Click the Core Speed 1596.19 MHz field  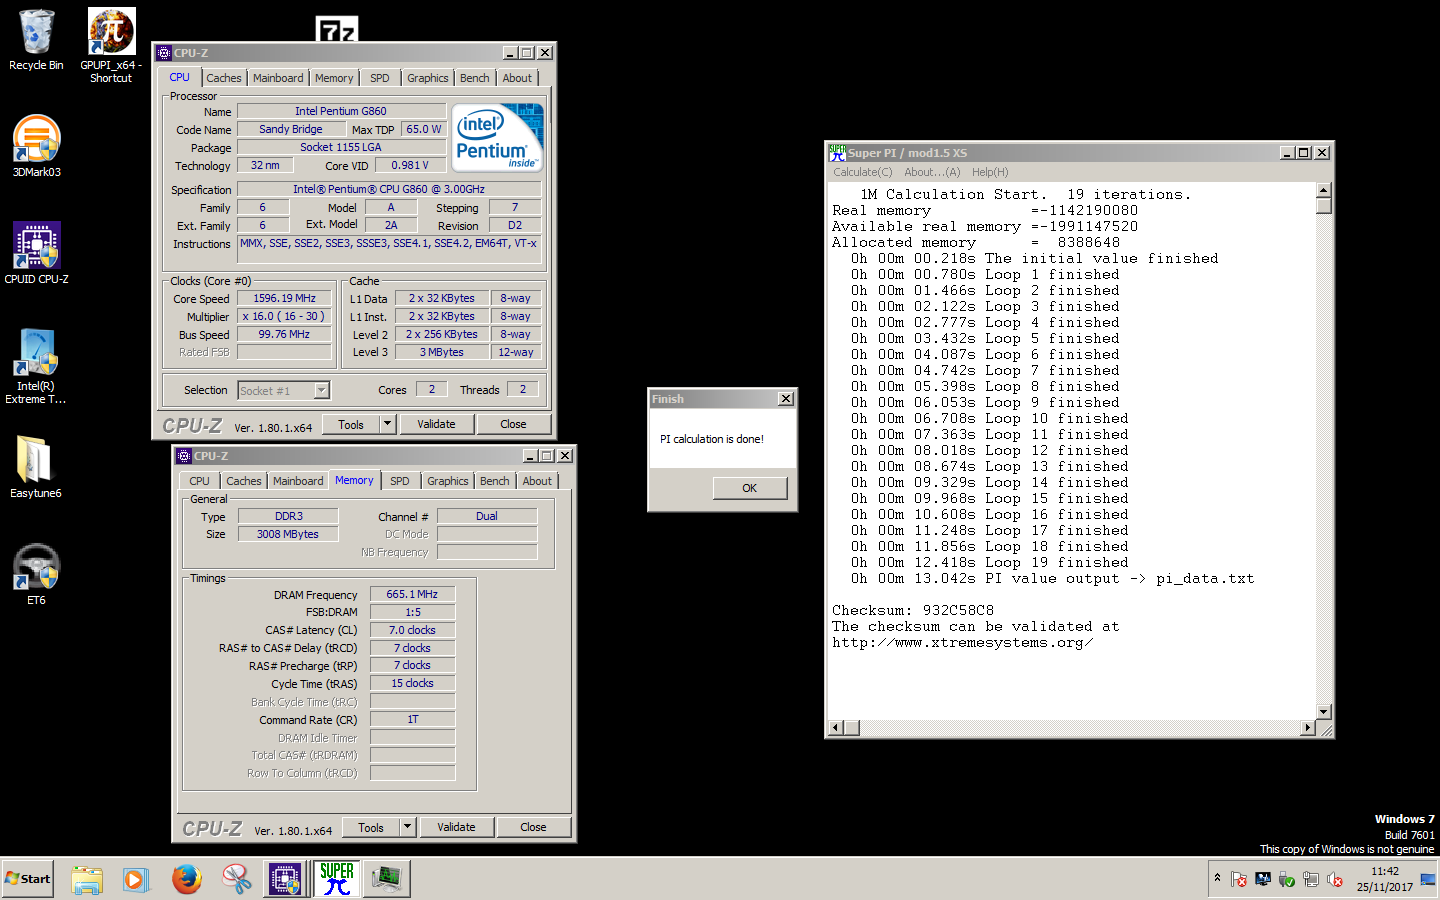pos(285,298)
